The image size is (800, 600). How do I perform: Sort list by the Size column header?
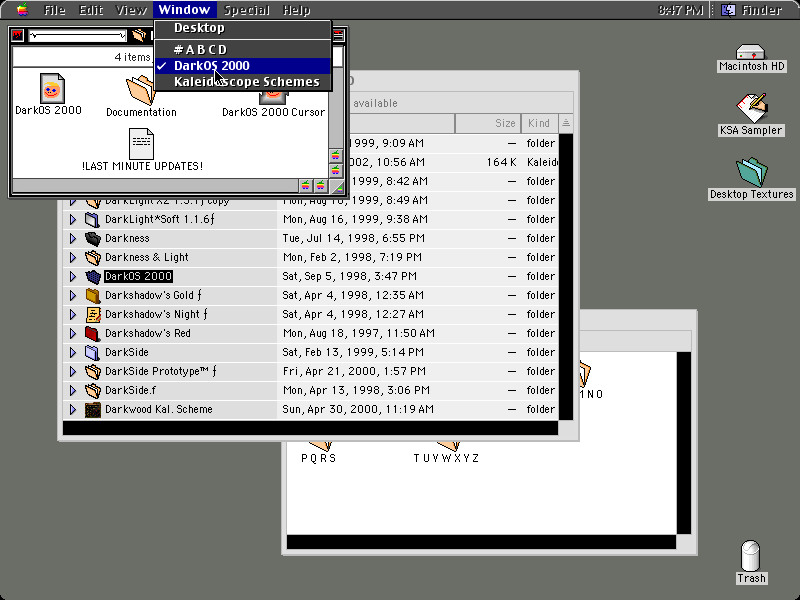point(487,123)
